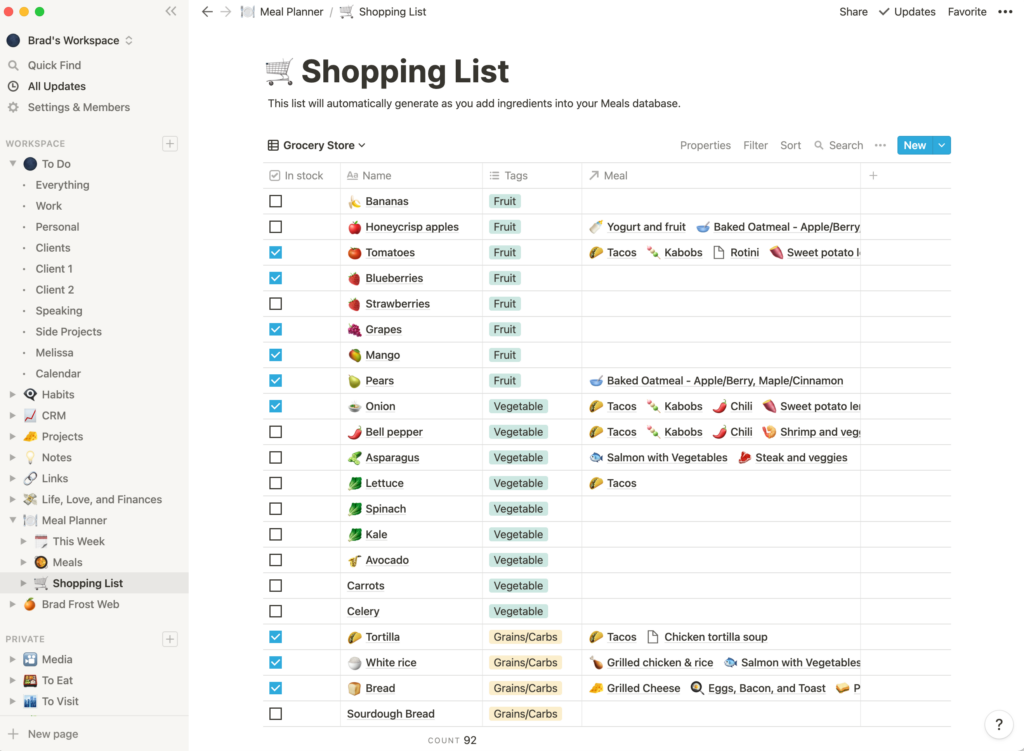This screenshot has width=1024, height=751.
Task: Open the Filter options
Action: [755, 145]
